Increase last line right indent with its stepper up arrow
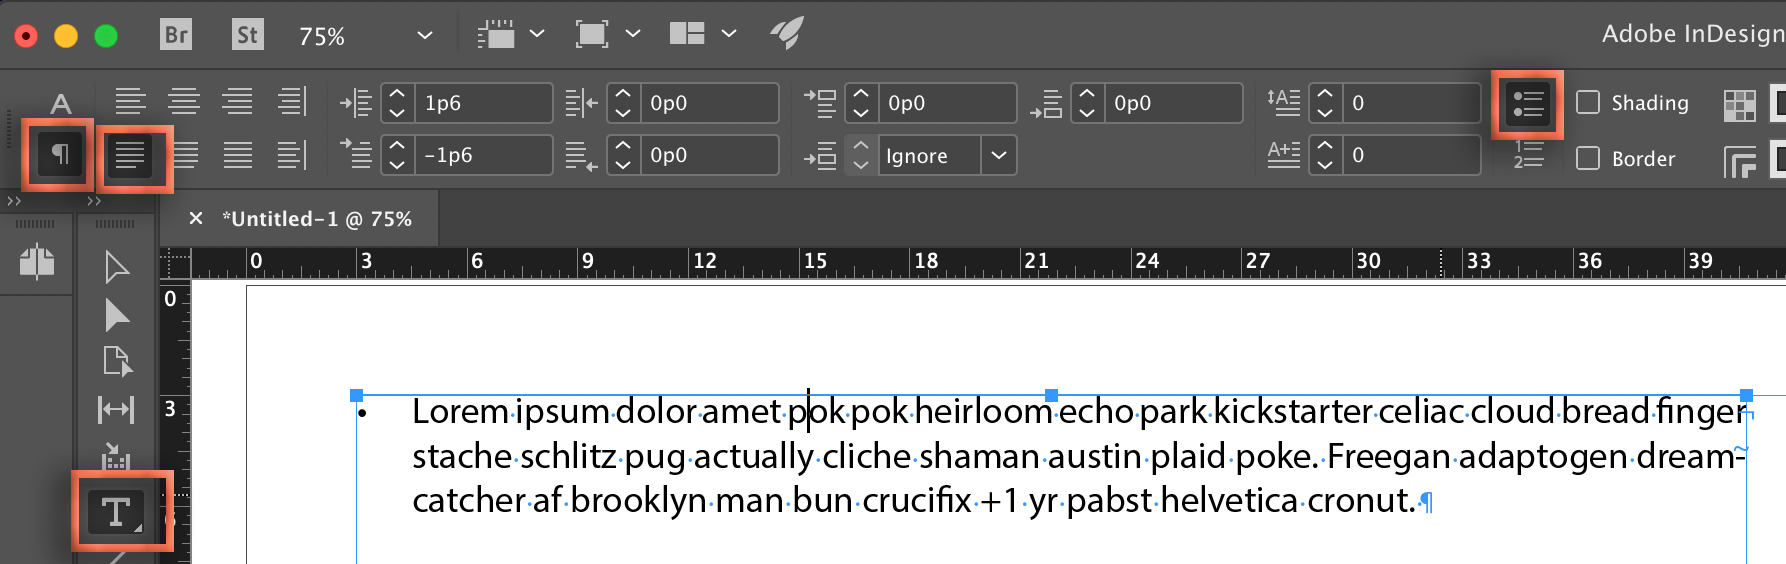The width and height of the screenshot is (1786, 564). click(x=623, y=145)
